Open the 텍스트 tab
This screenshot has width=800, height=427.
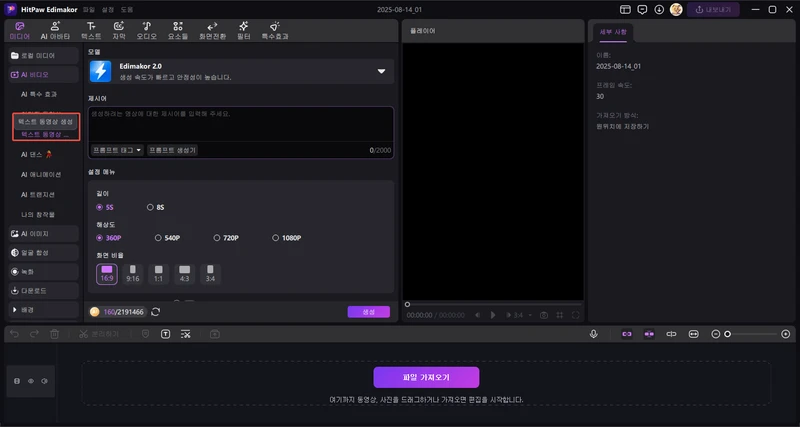tap(91, 31)
